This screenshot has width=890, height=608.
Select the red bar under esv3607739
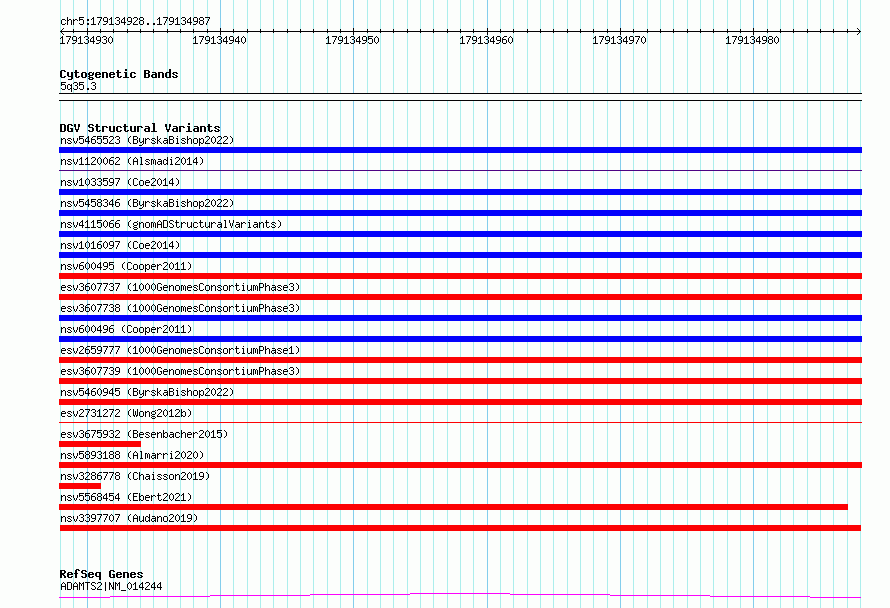460,381
